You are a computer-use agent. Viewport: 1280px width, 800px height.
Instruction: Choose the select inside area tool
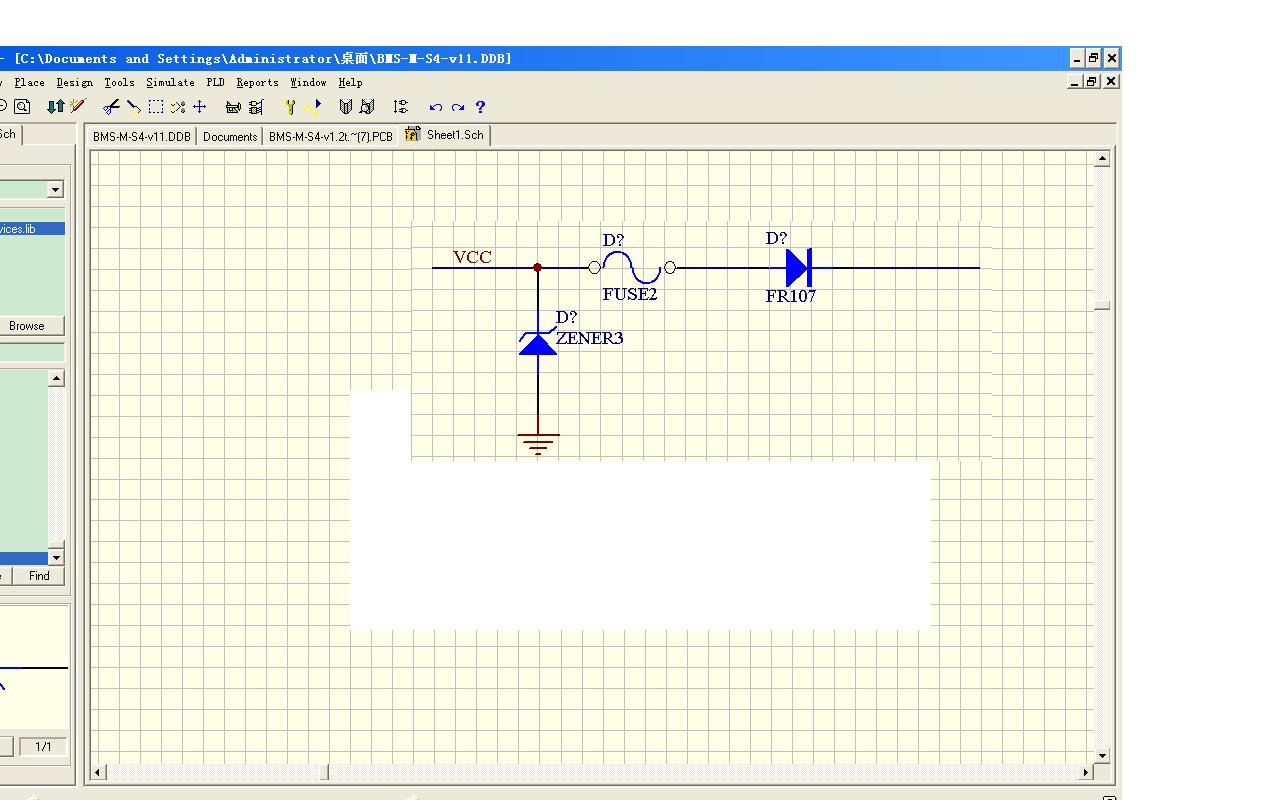point(156,106)
